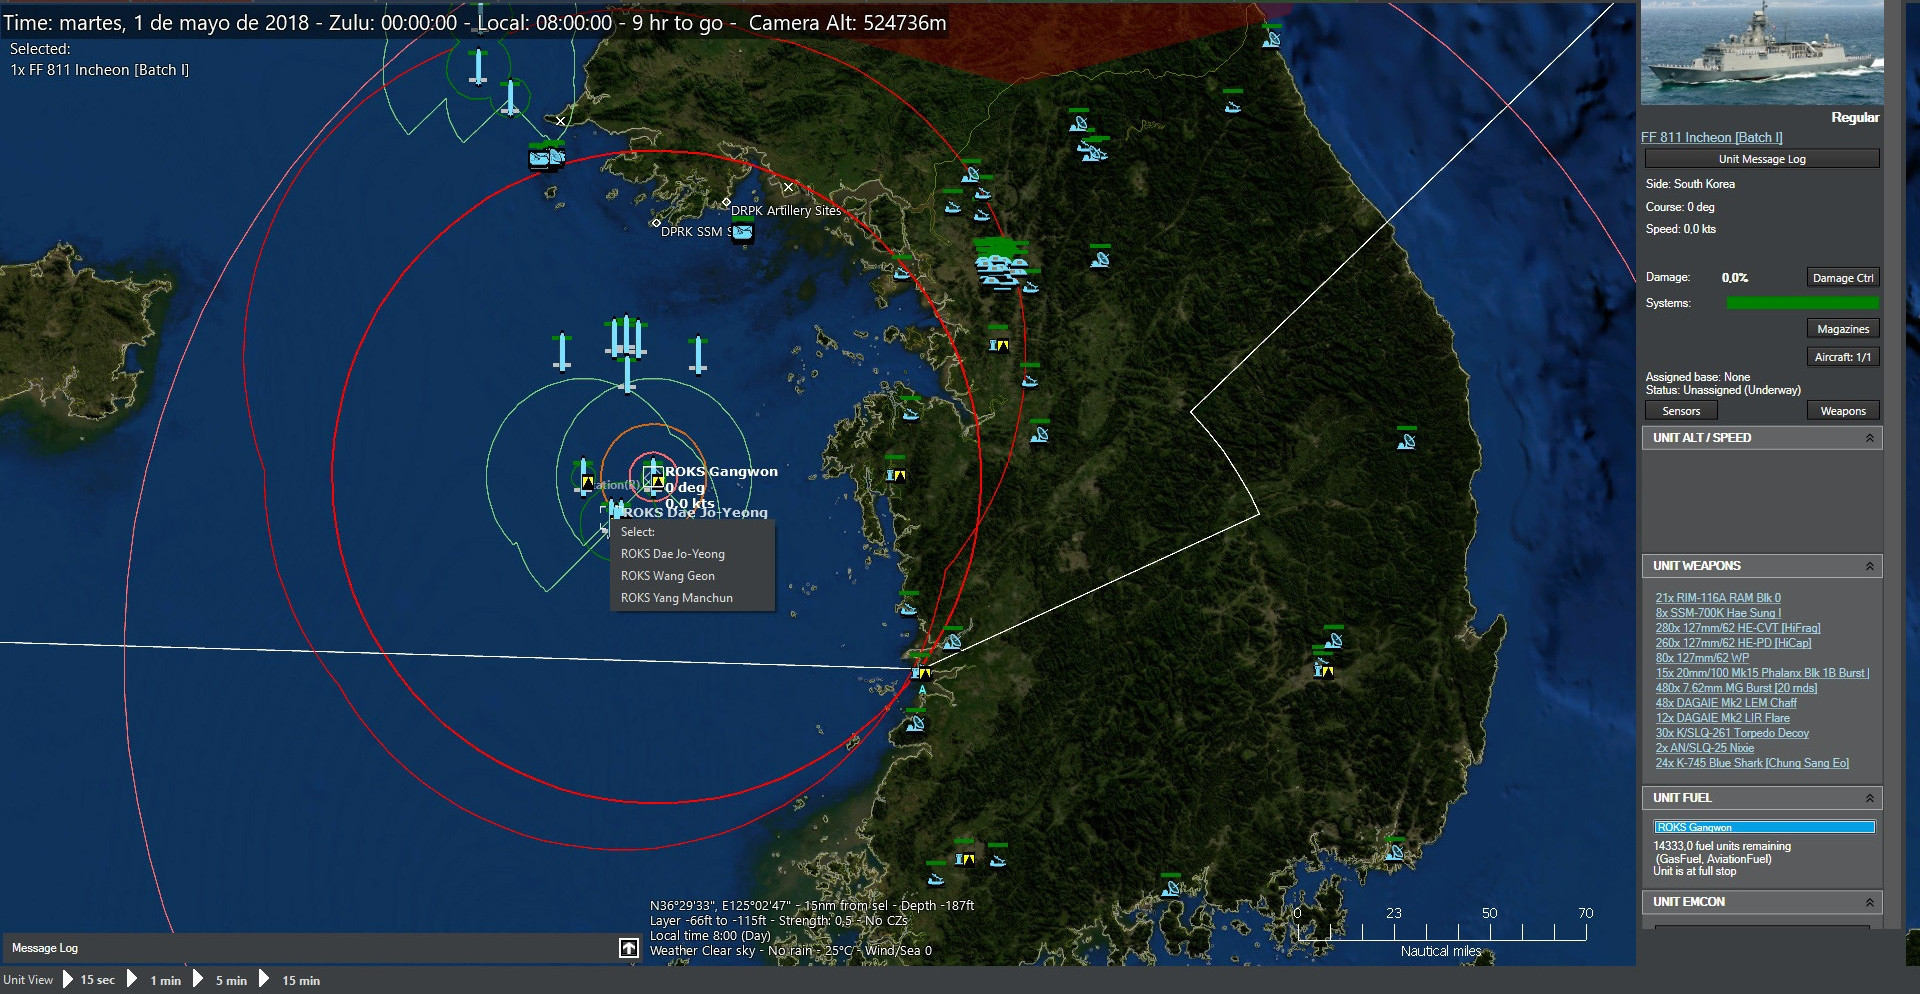Pick ROKS Wang Geon in the context menu

pos(667,576)
